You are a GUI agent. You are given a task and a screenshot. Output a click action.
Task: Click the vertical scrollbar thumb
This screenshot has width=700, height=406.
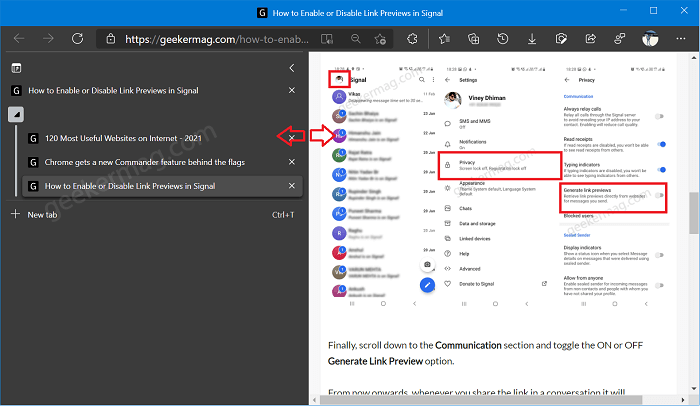(693, 213)
